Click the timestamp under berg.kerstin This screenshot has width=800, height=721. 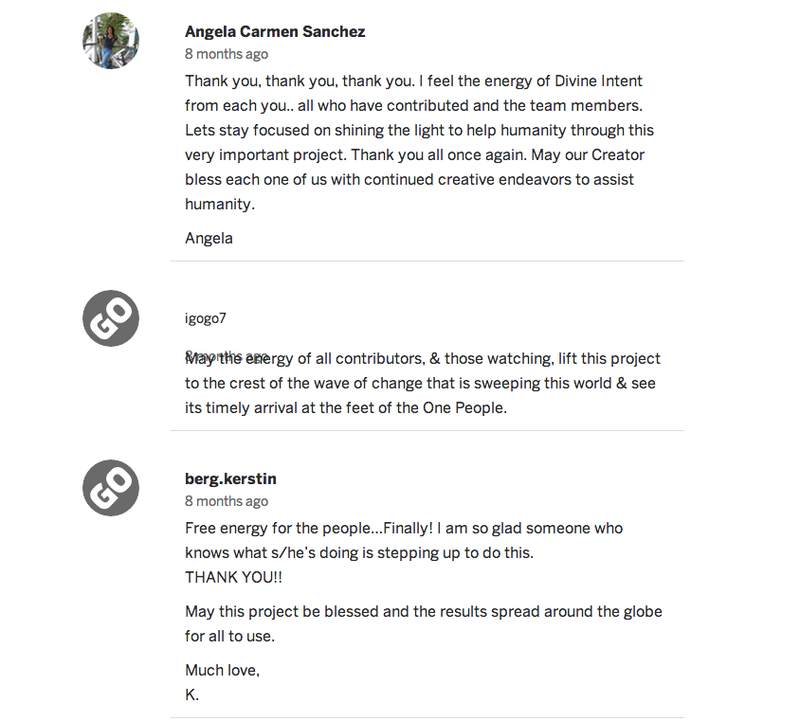[227, 501]
